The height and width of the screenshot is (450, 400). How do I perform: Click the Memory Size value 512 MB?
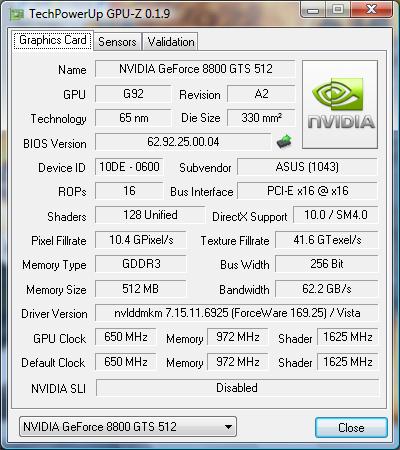click(x=141, y=289)
